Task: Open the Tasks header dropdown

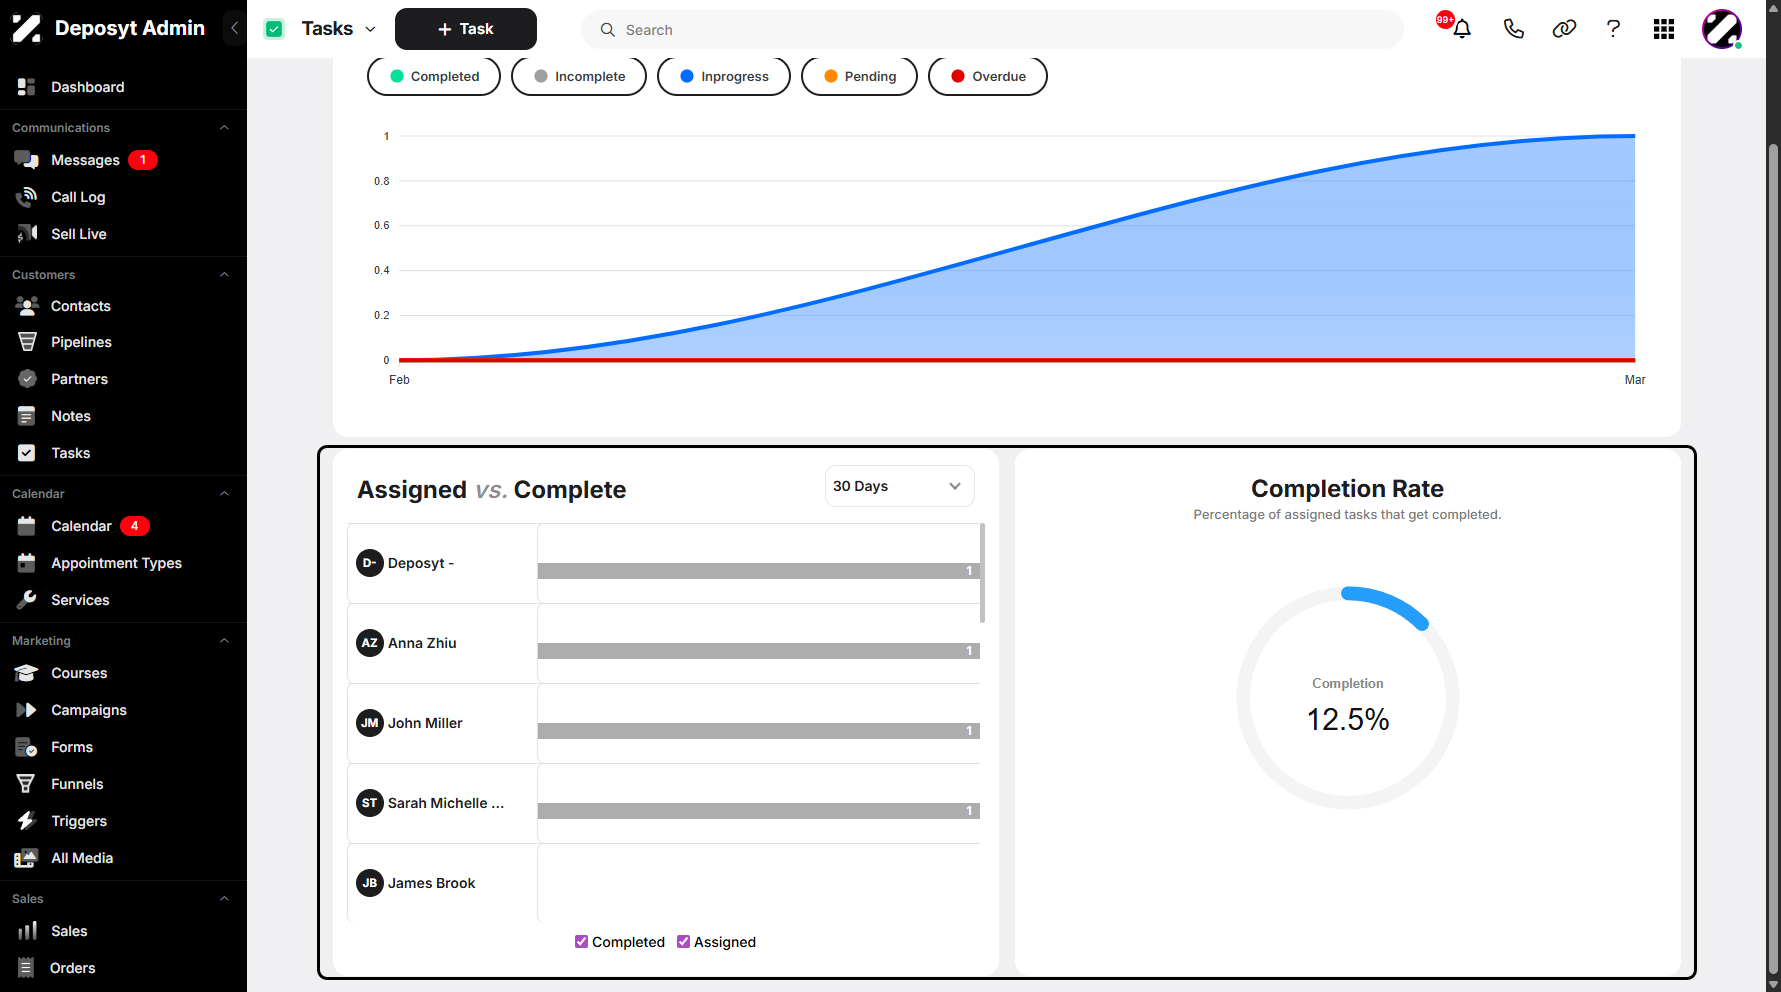Action: 370,29
